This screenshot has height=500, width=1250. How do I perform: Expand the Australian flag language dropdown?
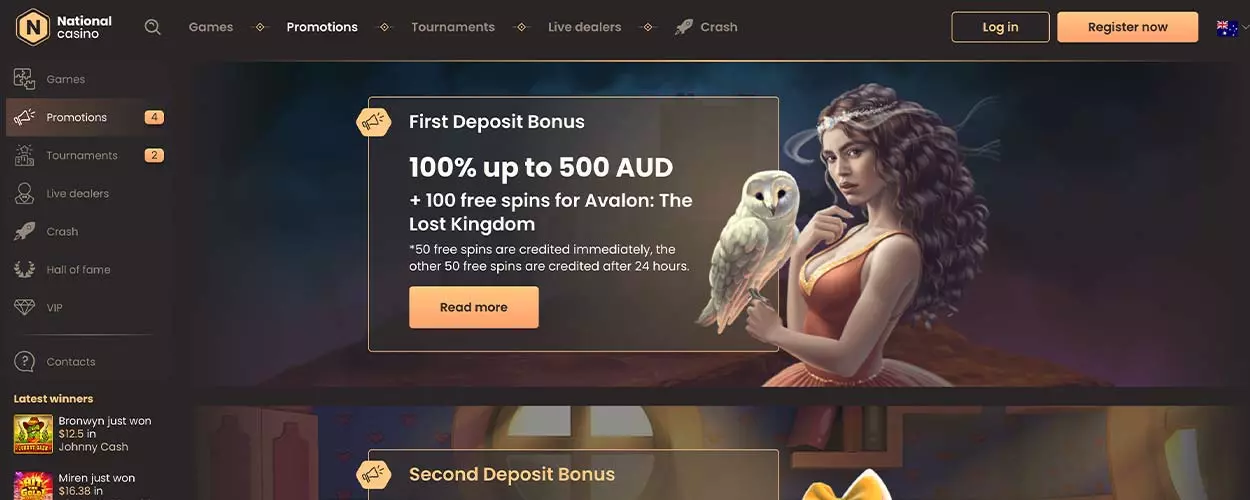(1231, 28)
